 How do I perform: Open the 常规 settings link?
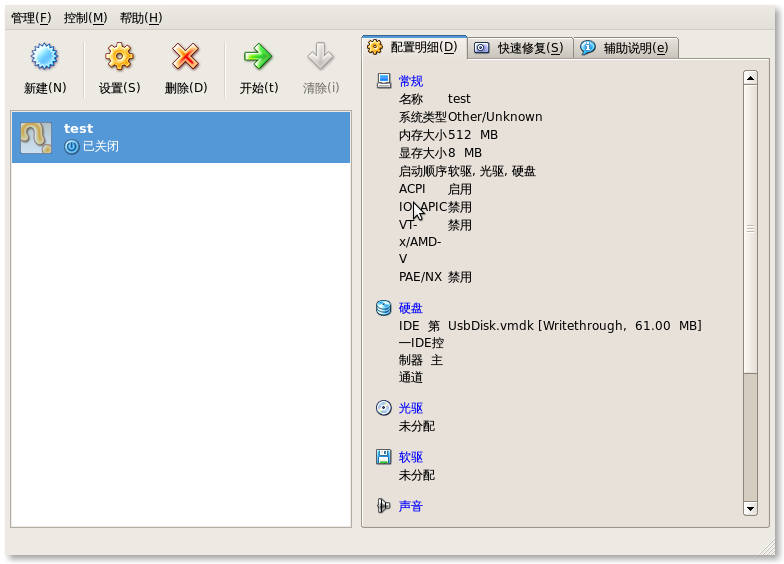(411, 81)
